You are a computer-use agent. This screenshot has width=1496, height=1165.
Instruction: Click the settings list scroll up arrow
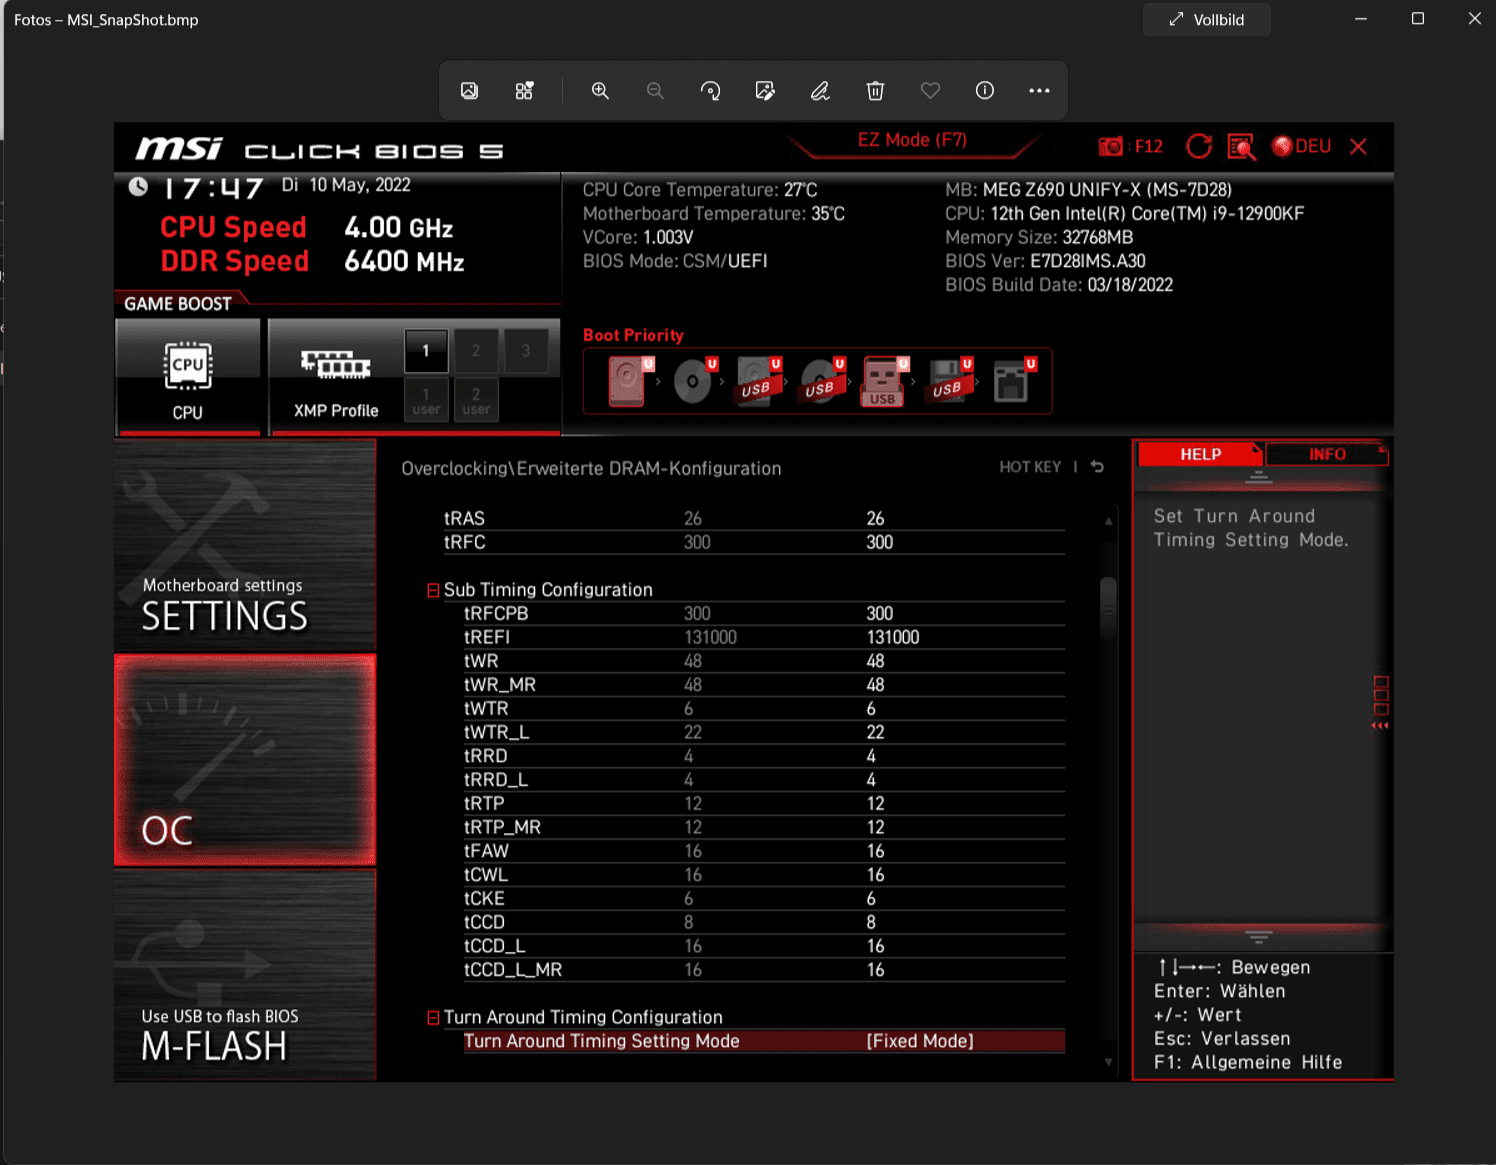(1108, 520)
